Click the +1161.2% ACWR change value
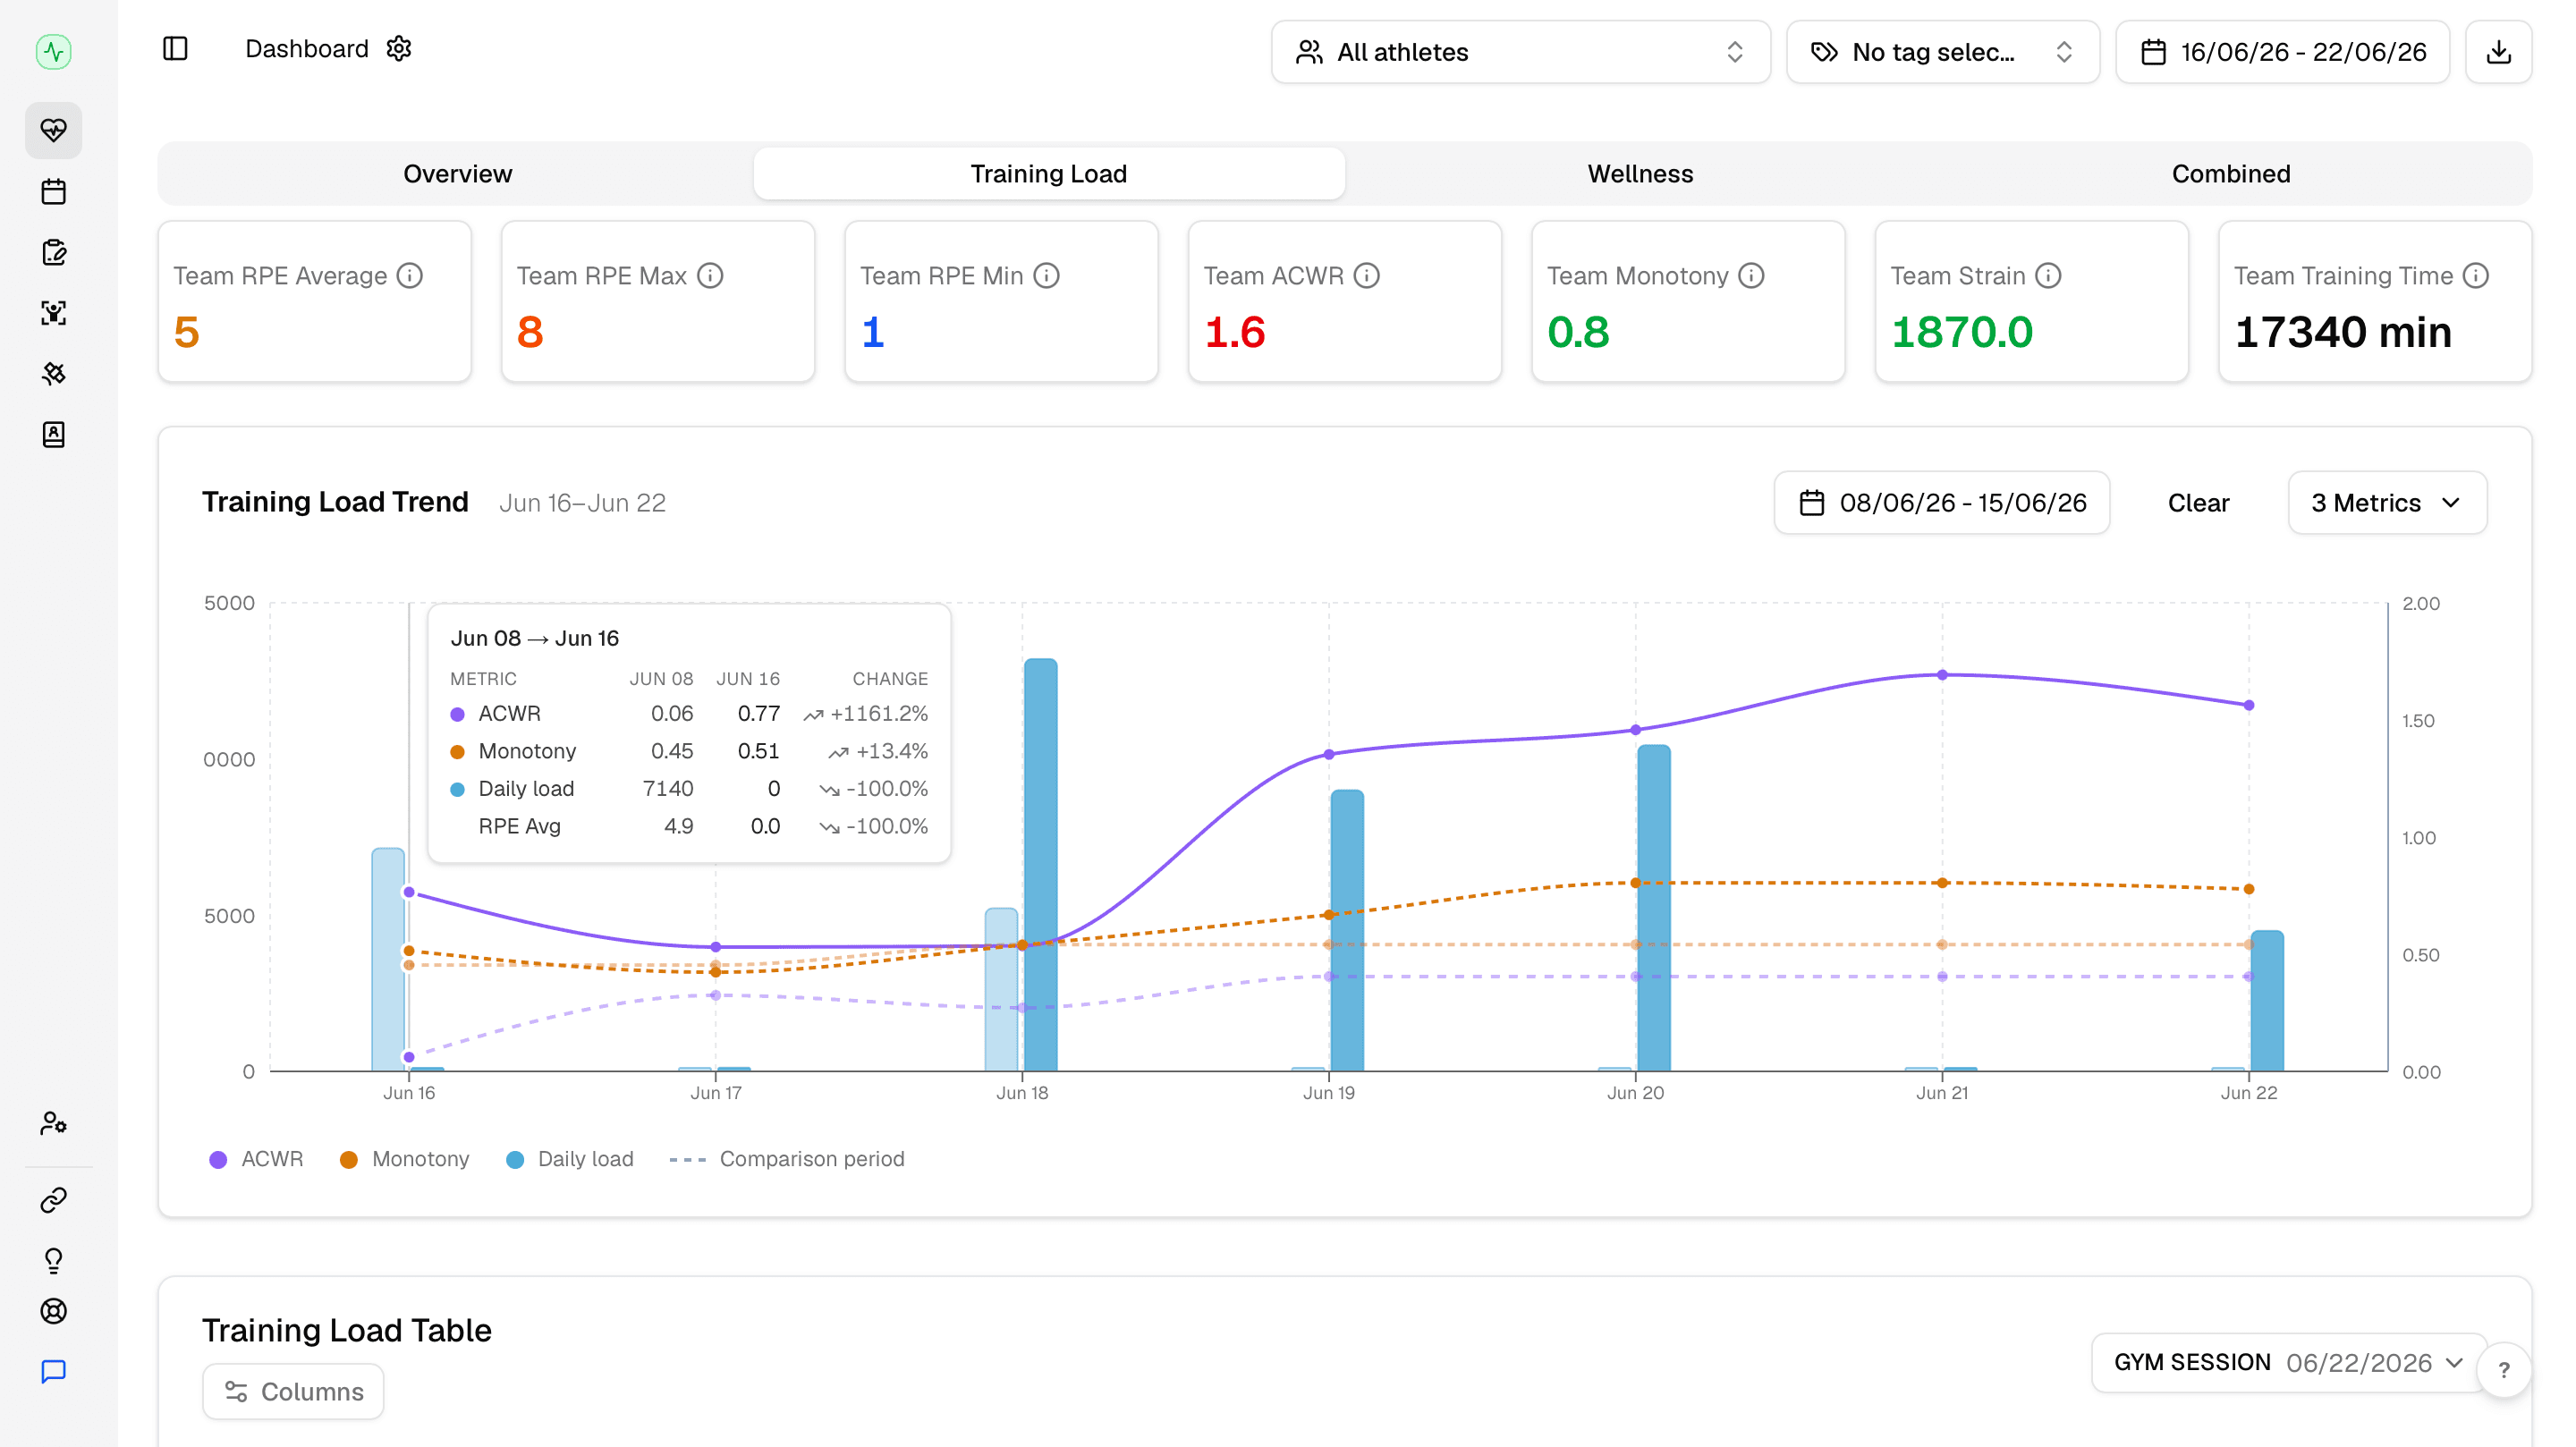Screen dimensions: 2576x1447 (x=878, y=714)
